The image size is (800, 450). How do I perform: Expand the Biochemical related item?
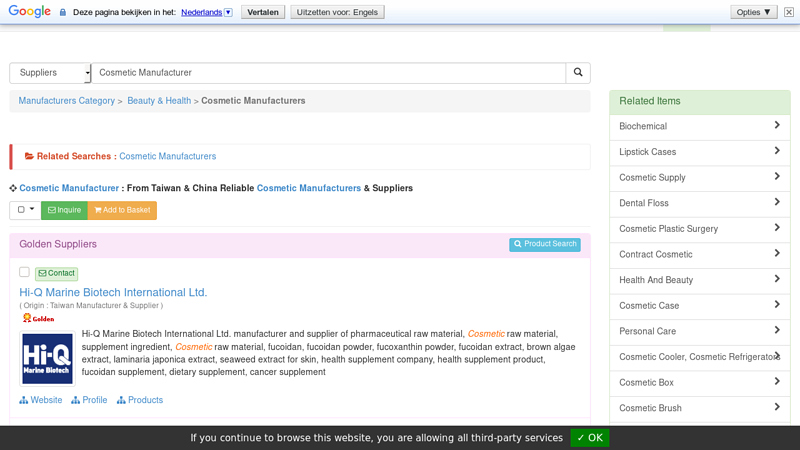click(699, 127)
